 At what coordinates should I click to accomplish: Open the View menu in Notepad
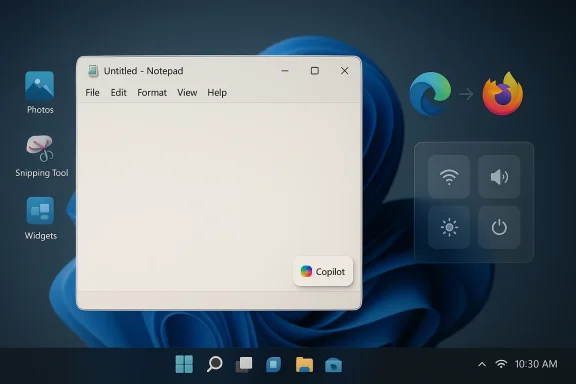(x=187, y=93)
